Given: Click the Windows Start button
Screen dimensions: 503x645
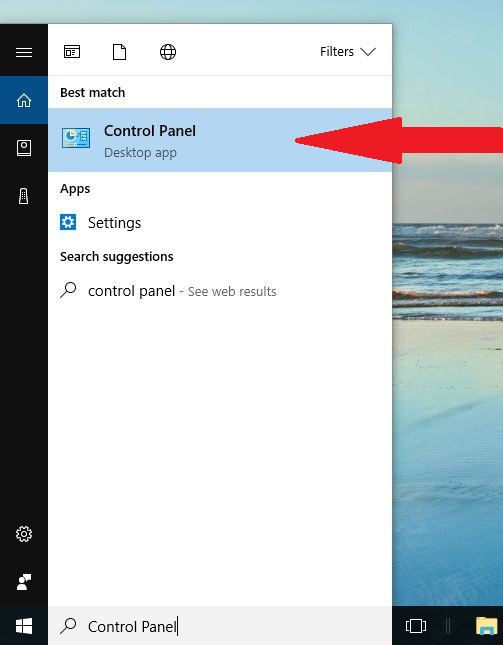Looking at the screenshot, I should coord(24,626).
